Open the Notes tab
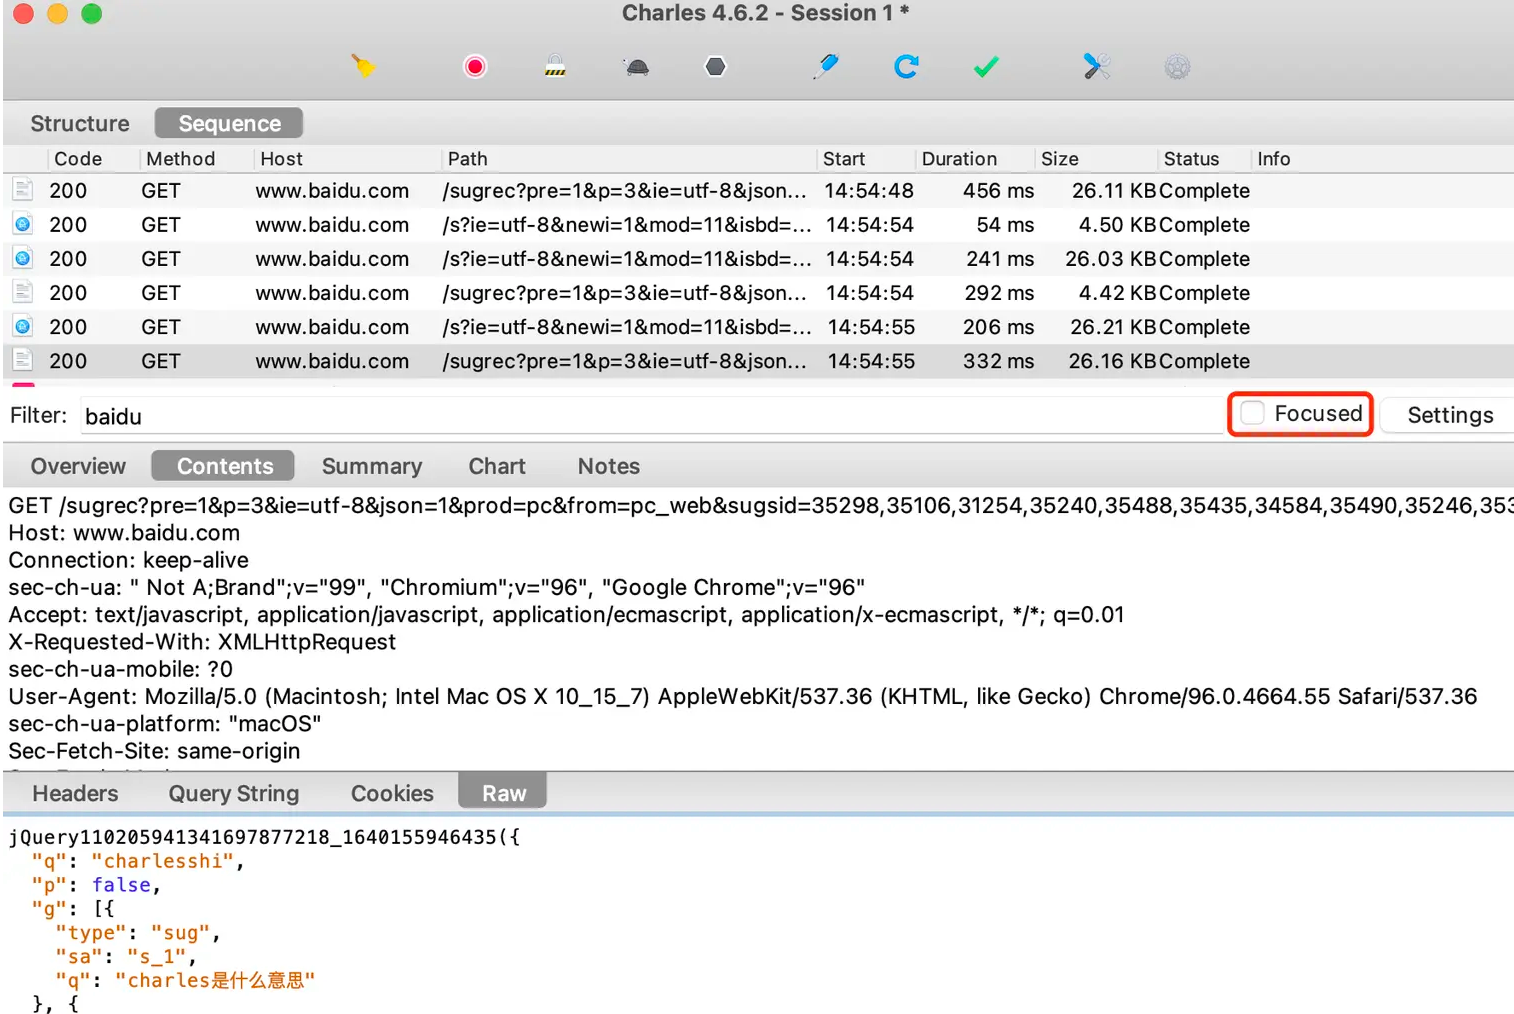 (608, 466)
